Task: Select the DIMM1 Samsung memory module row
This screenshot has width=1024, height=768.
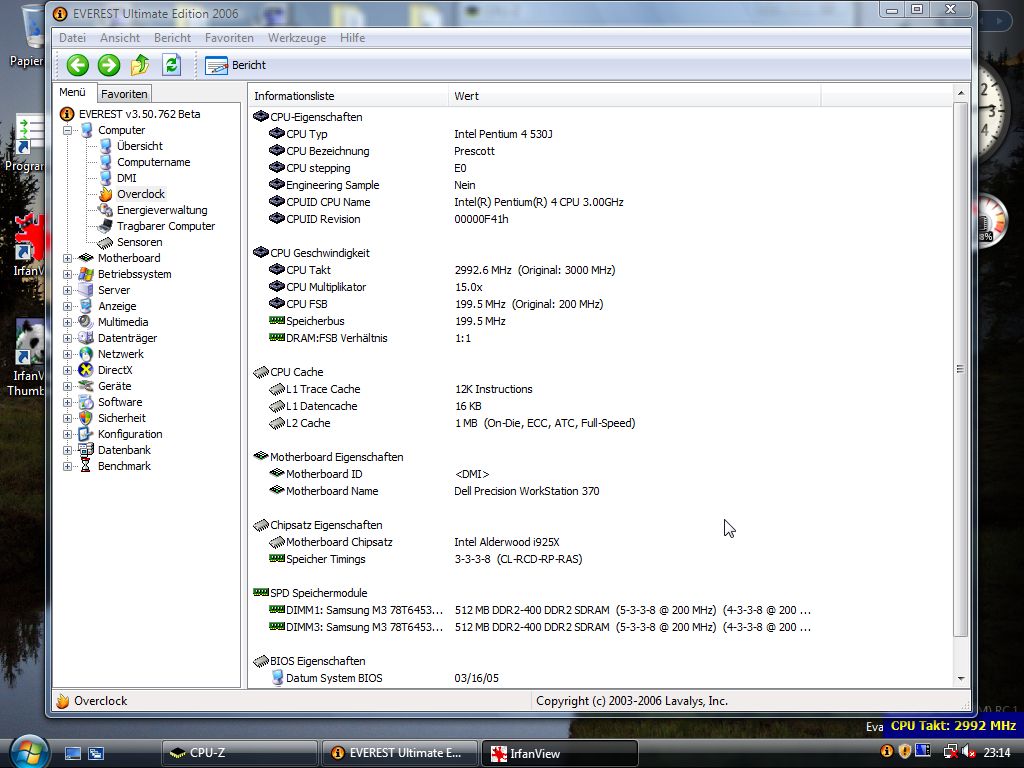Action: pos(534,609)
